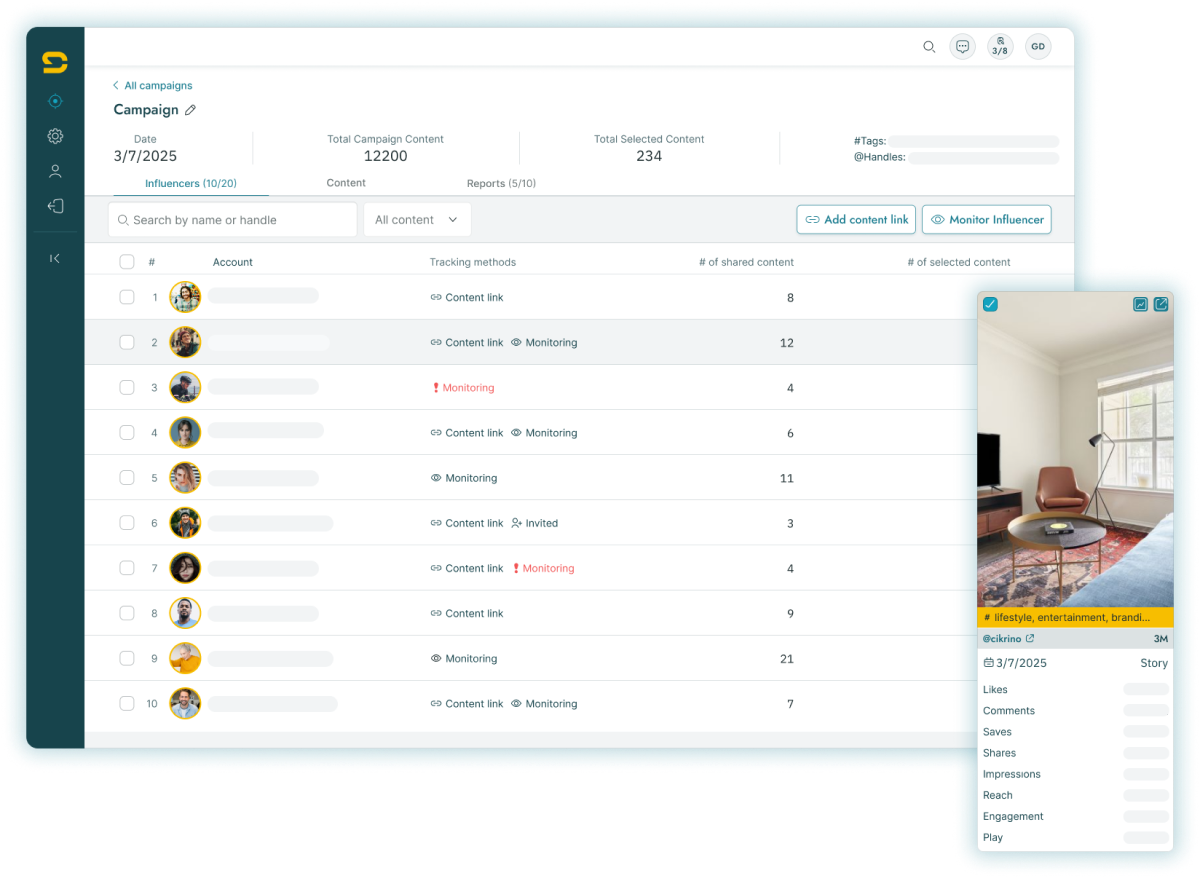Click Add content link button
Screen dimensions: 1200x877
click(856, 220)
